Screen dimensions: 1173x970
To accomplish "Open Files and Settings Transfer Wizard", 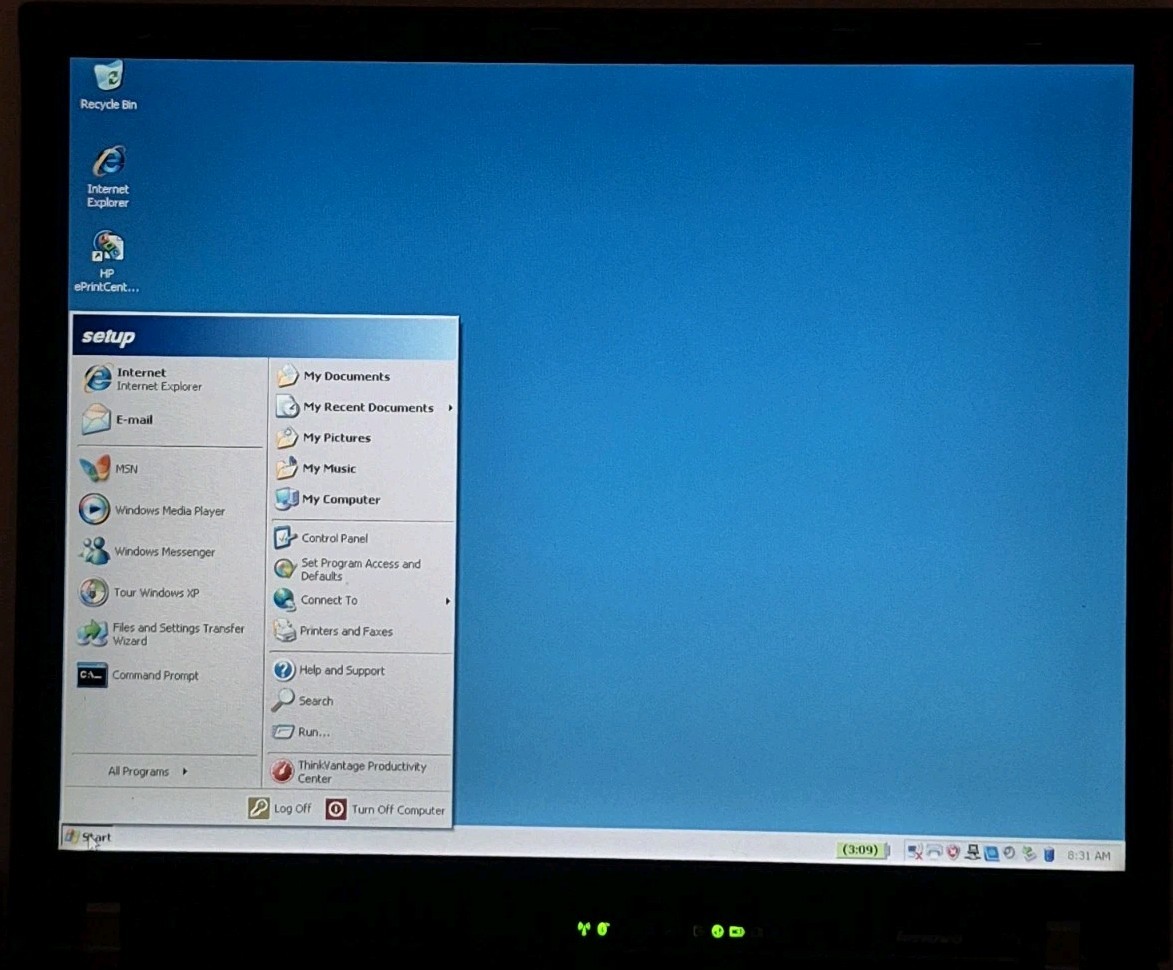I will (168, 634).
